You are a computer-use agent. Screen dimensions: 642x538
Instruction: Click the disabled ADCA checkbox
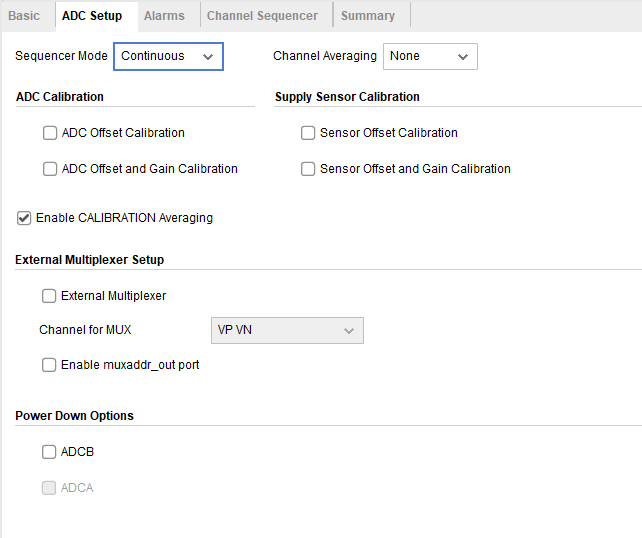point(49,488)
